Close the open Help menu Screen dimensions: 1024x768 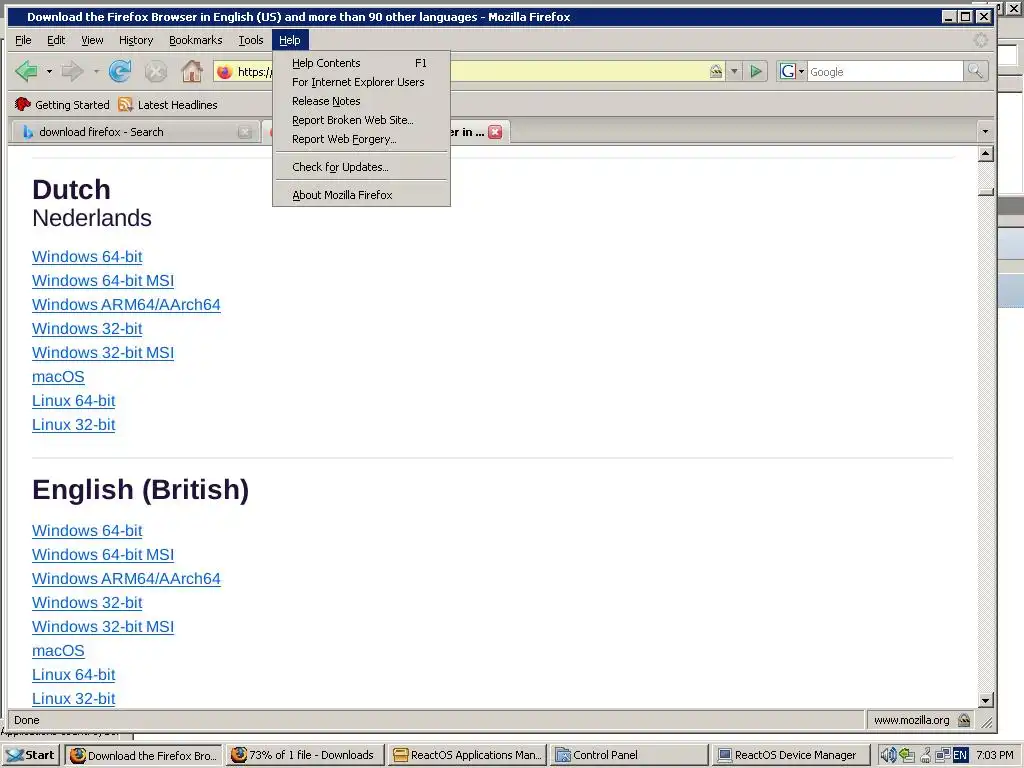click(290, 40)
